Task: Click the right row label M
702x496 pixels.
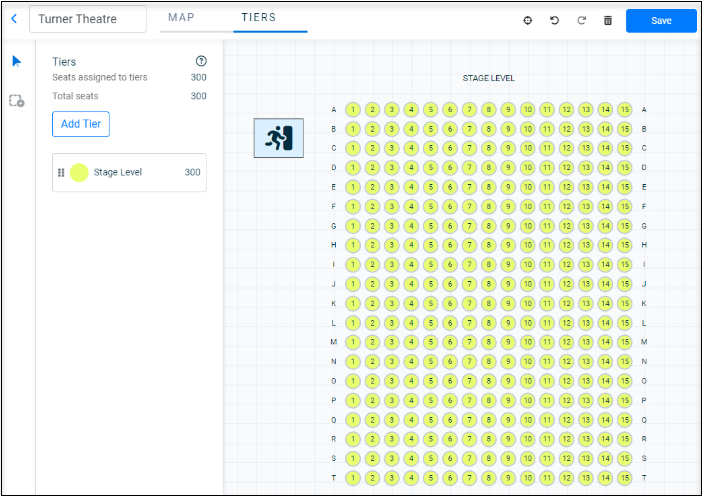Action: click(x=644, y=342)
